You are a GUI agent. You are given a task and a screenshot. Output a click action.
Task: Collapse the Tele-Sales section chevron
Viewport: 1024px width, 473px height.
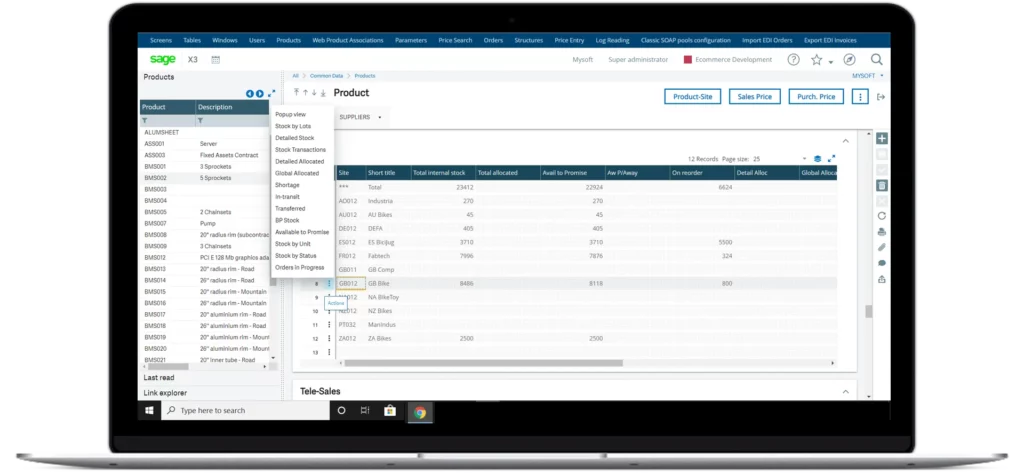pos(845,391)
